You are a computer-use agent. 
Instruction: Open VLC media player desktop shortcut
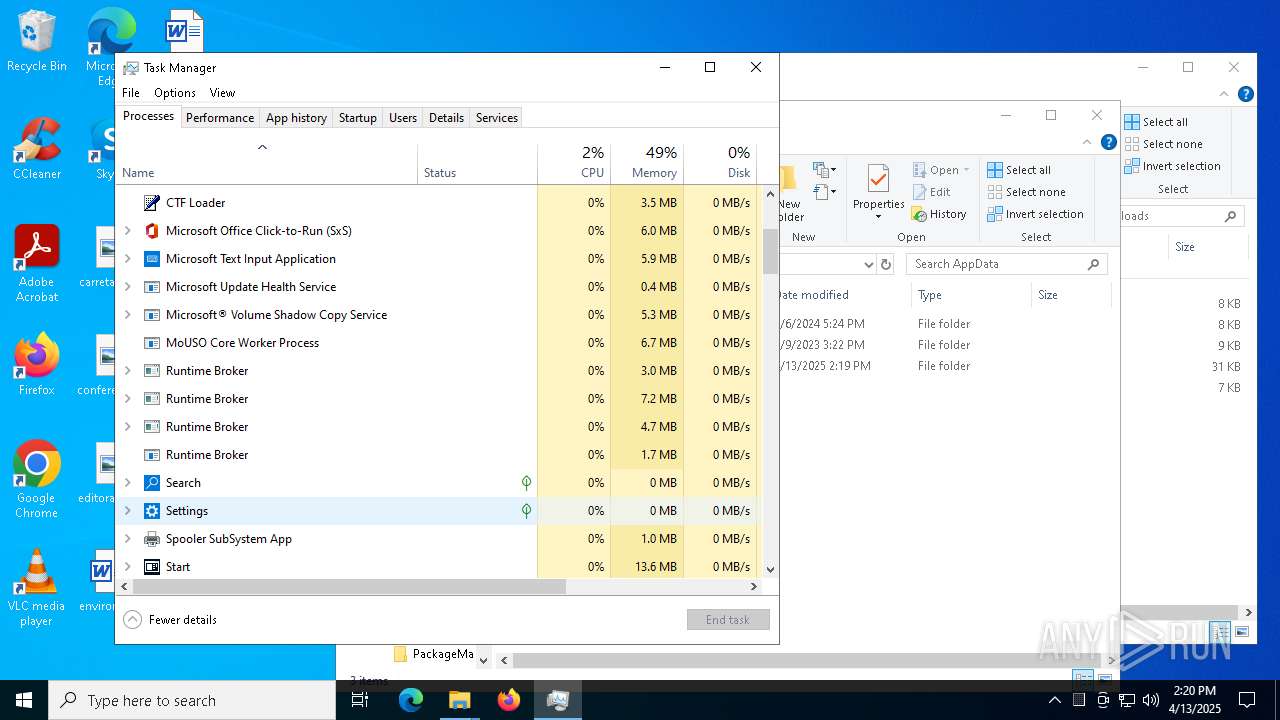point(37,588)
